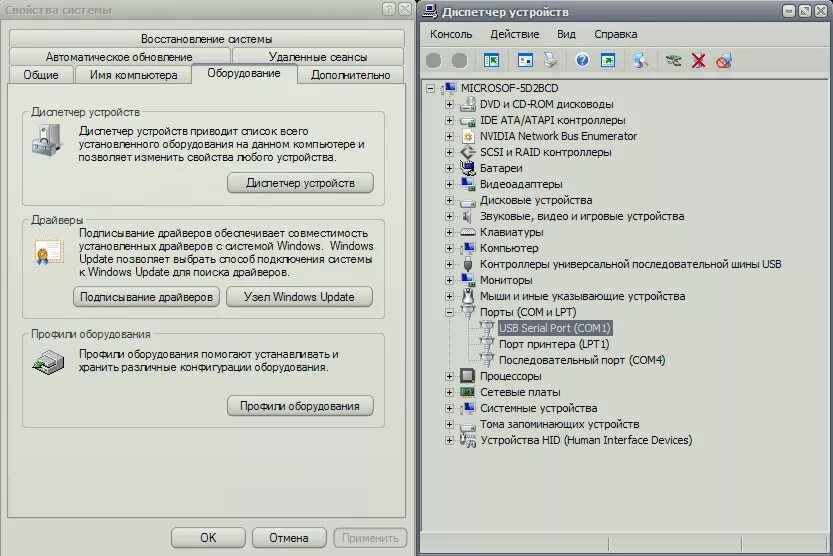Switch to Имя компьютера tab

point(133,75)
